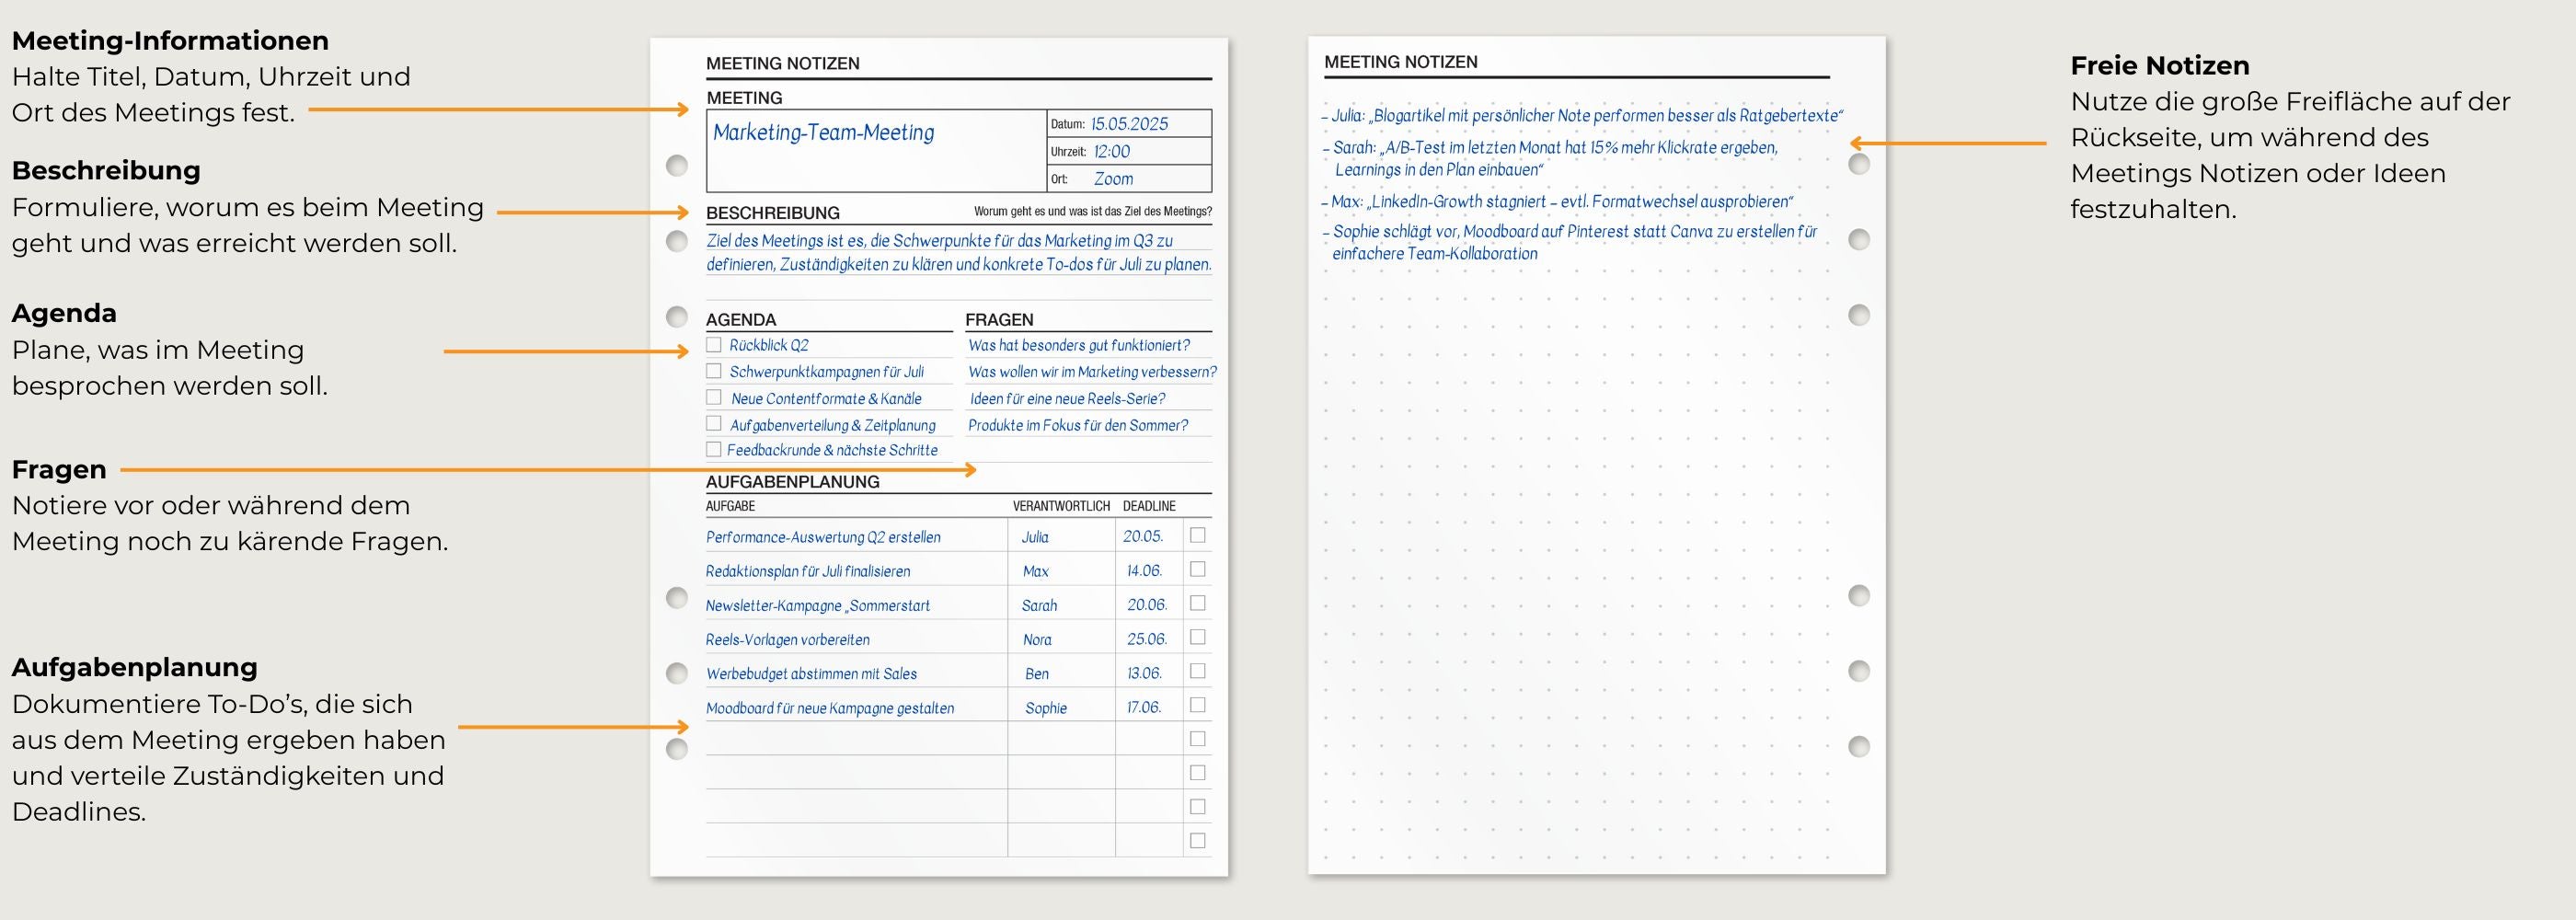Click the Beschreibung text about Q3 marketing

click(x=958, y=253)
